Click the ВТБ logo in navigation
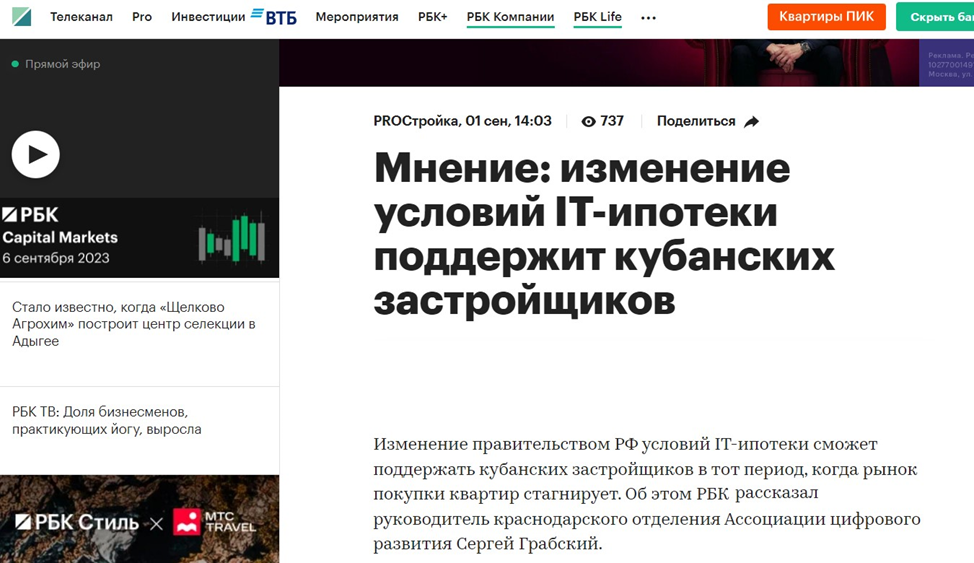Screen dimensions: 974x563 (274, 17)
